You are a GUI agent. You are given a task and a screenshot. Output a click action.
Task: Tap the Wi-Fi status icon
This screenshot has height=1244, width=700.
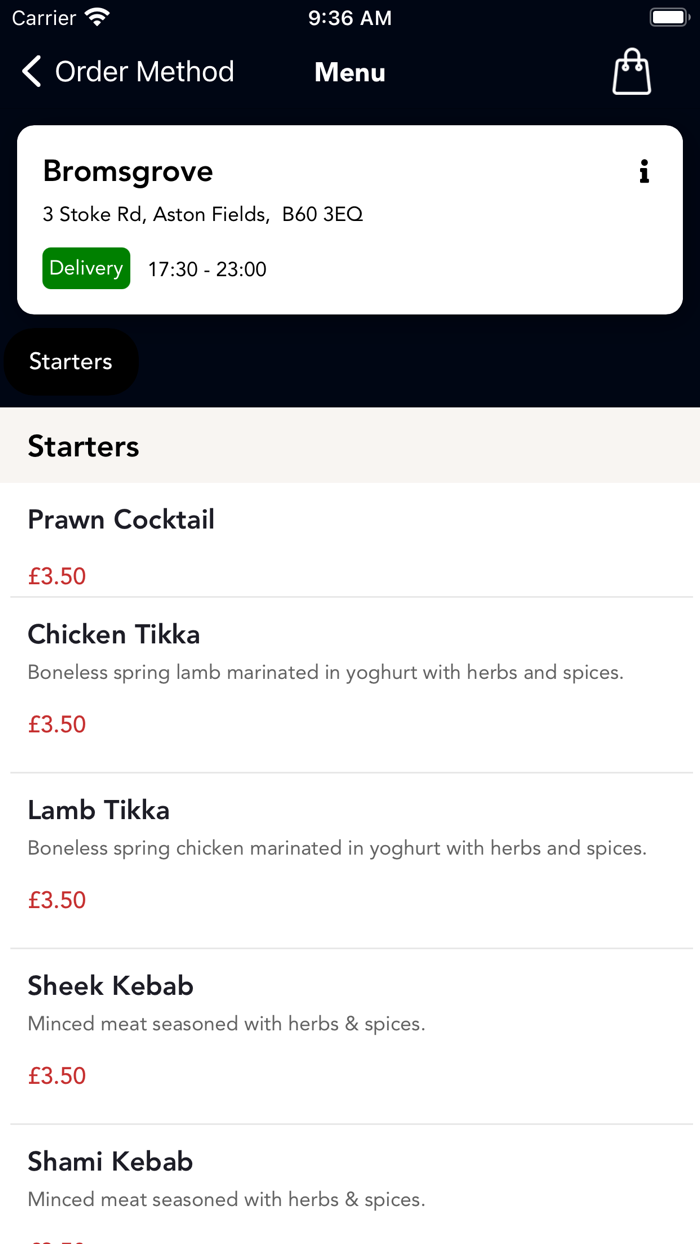97,18
